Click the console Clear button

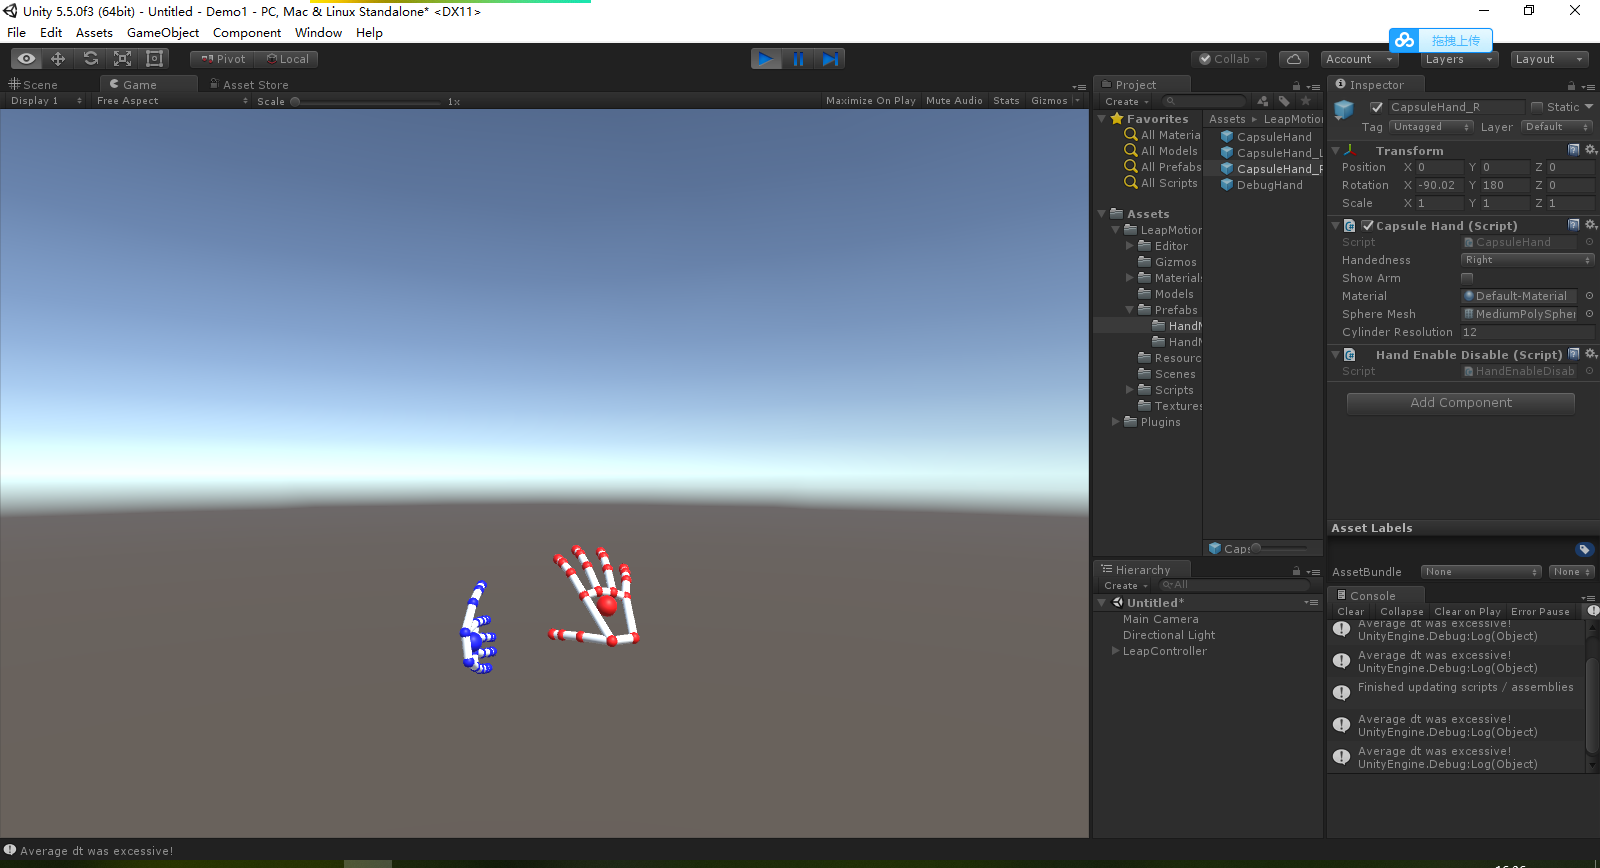(1350, 611)
